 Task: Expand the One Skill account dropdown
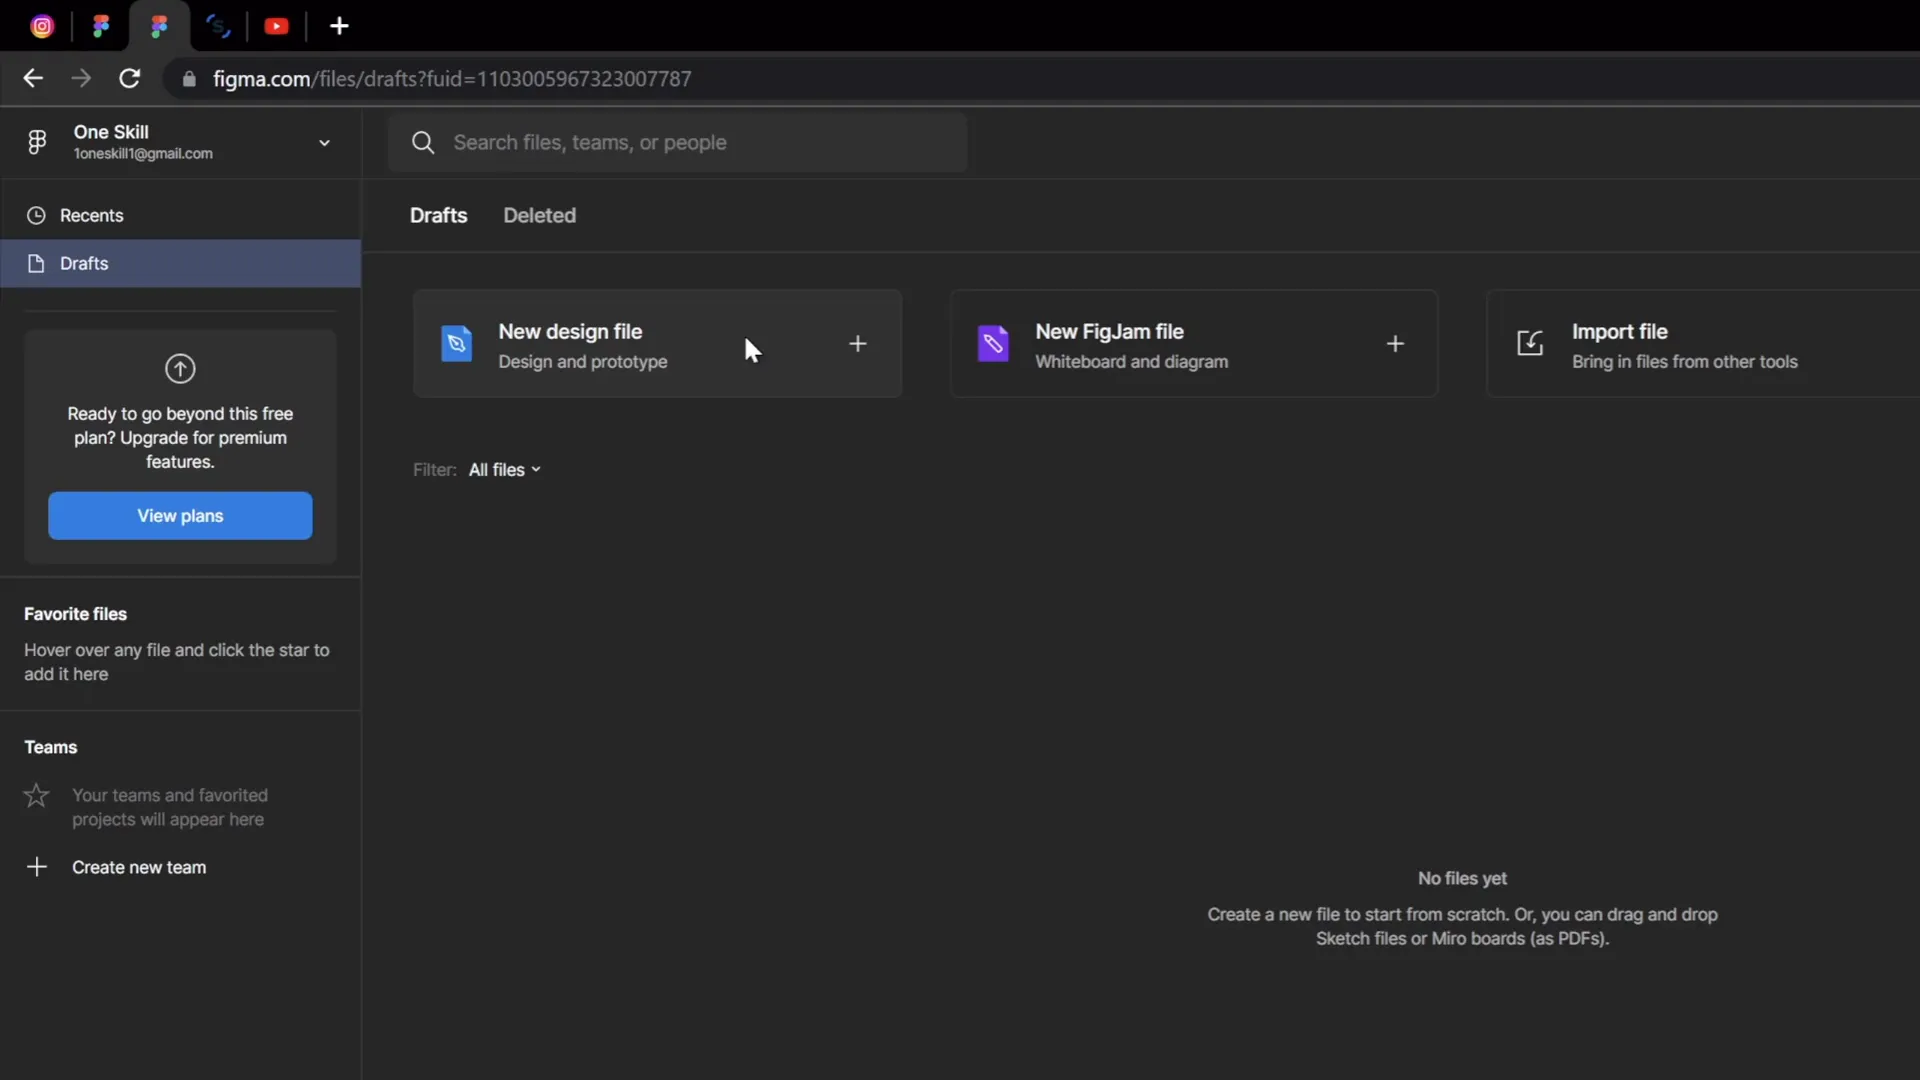tap(324, 143)
